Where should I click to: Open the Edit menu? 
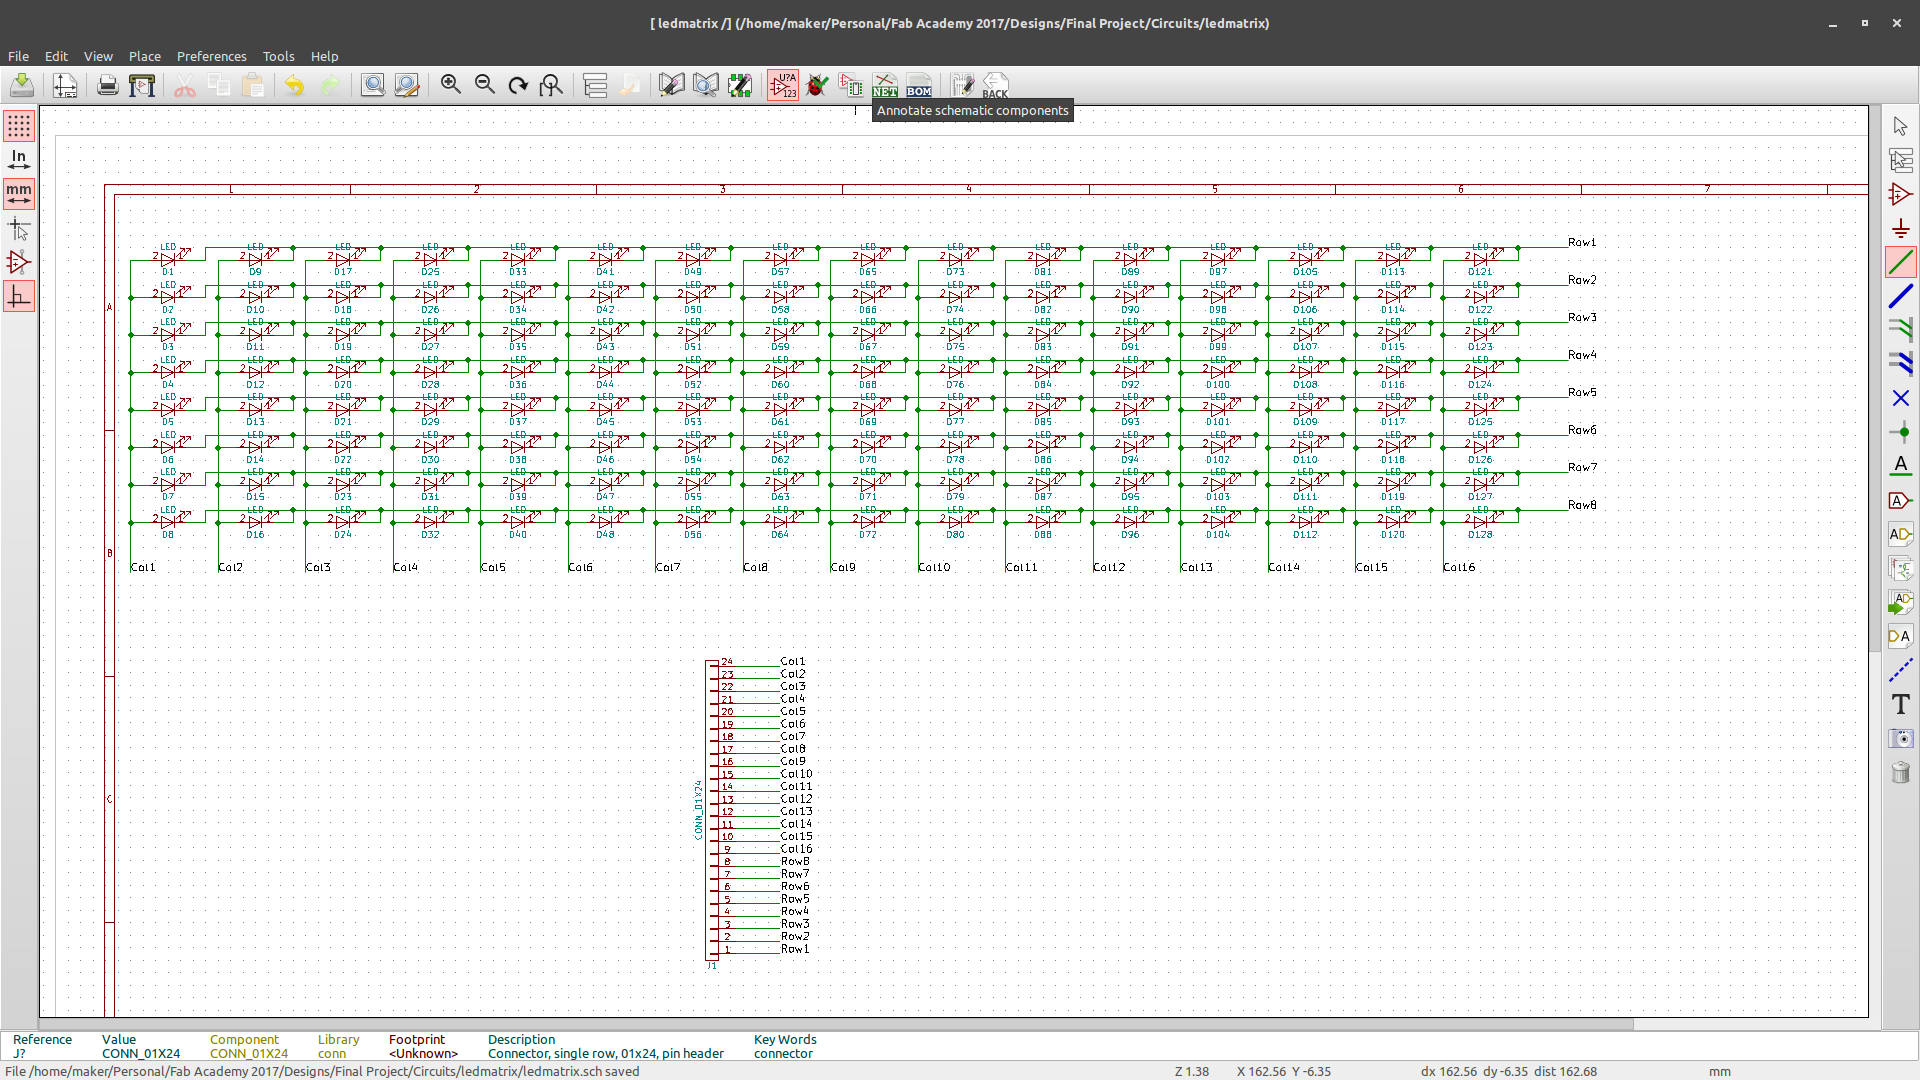(x=56, y=56)
